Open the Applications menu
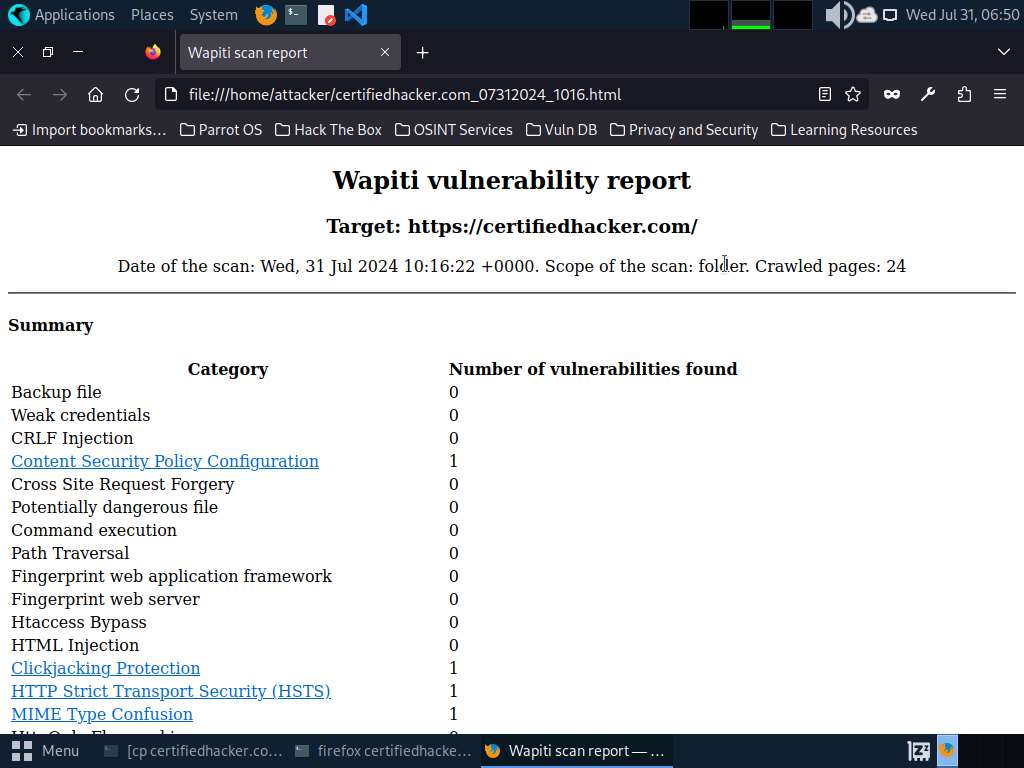Viewport: 1024px width, 768px height. pyautogui.click(x=62, y=15)
